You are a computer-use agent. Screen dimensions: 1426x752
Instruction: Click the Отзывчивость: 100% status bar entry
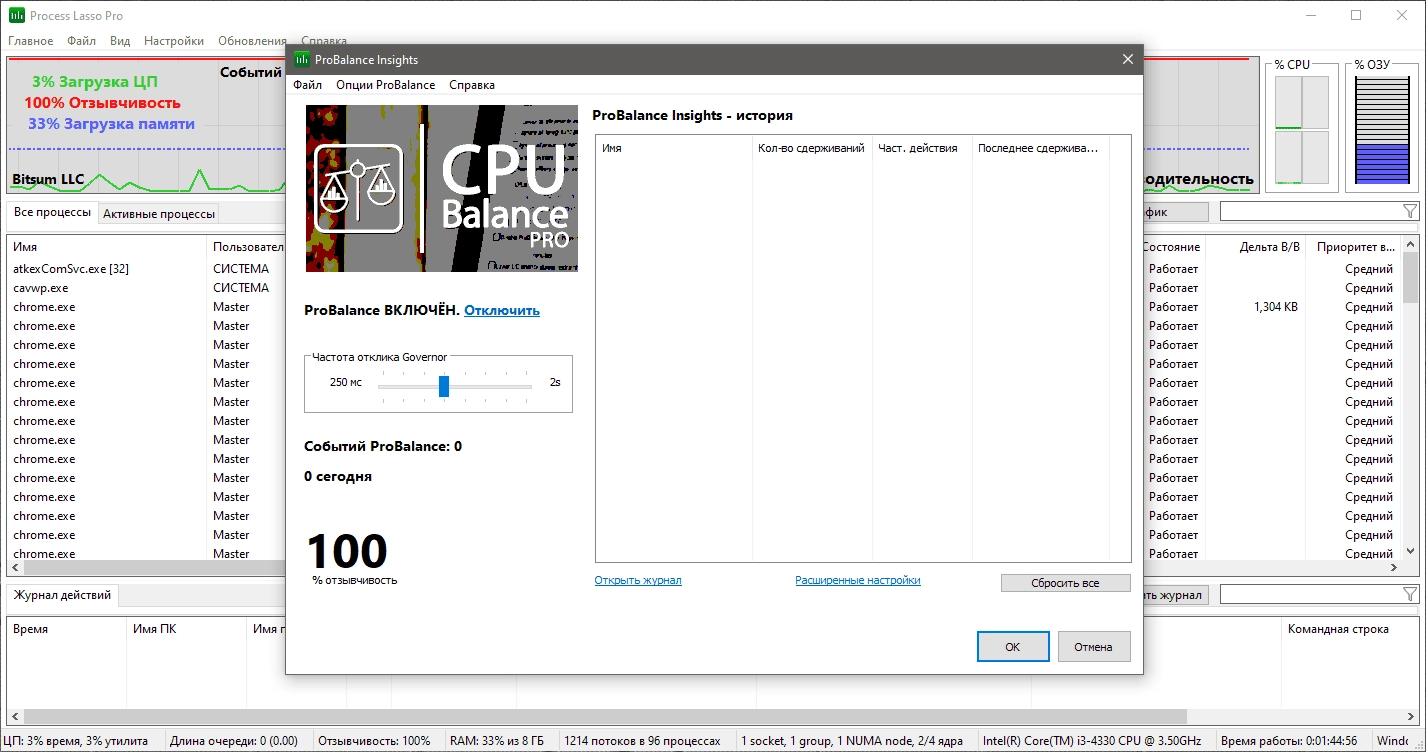pos(374,741)
